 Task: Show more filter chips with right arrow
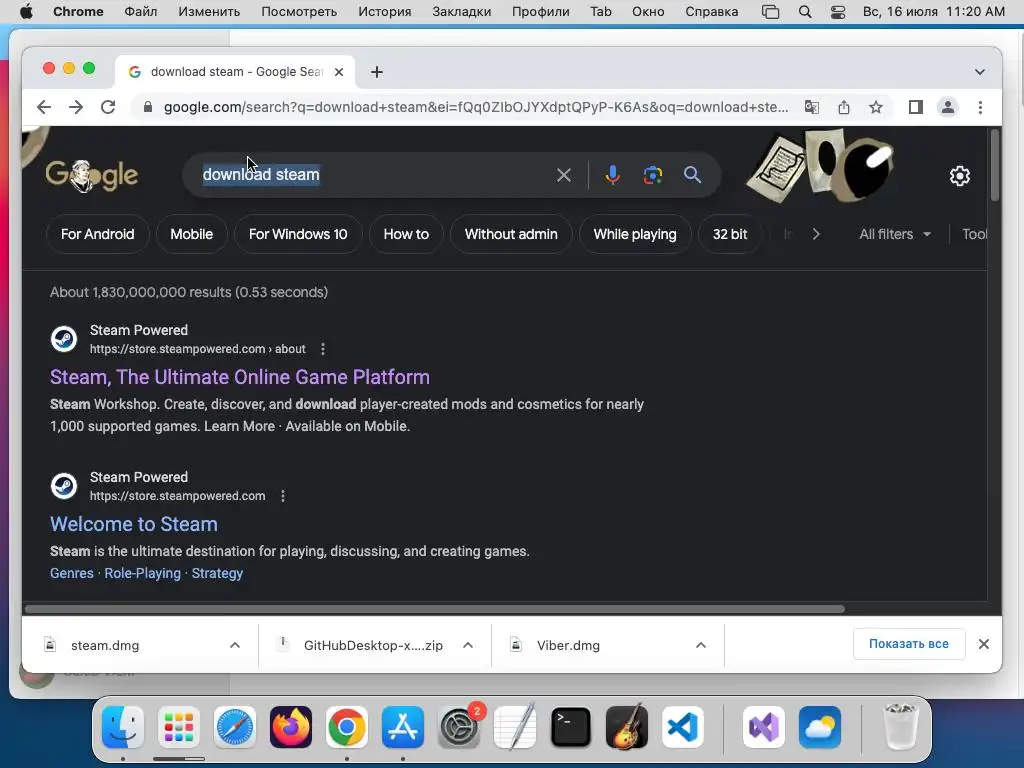(816, 234)
